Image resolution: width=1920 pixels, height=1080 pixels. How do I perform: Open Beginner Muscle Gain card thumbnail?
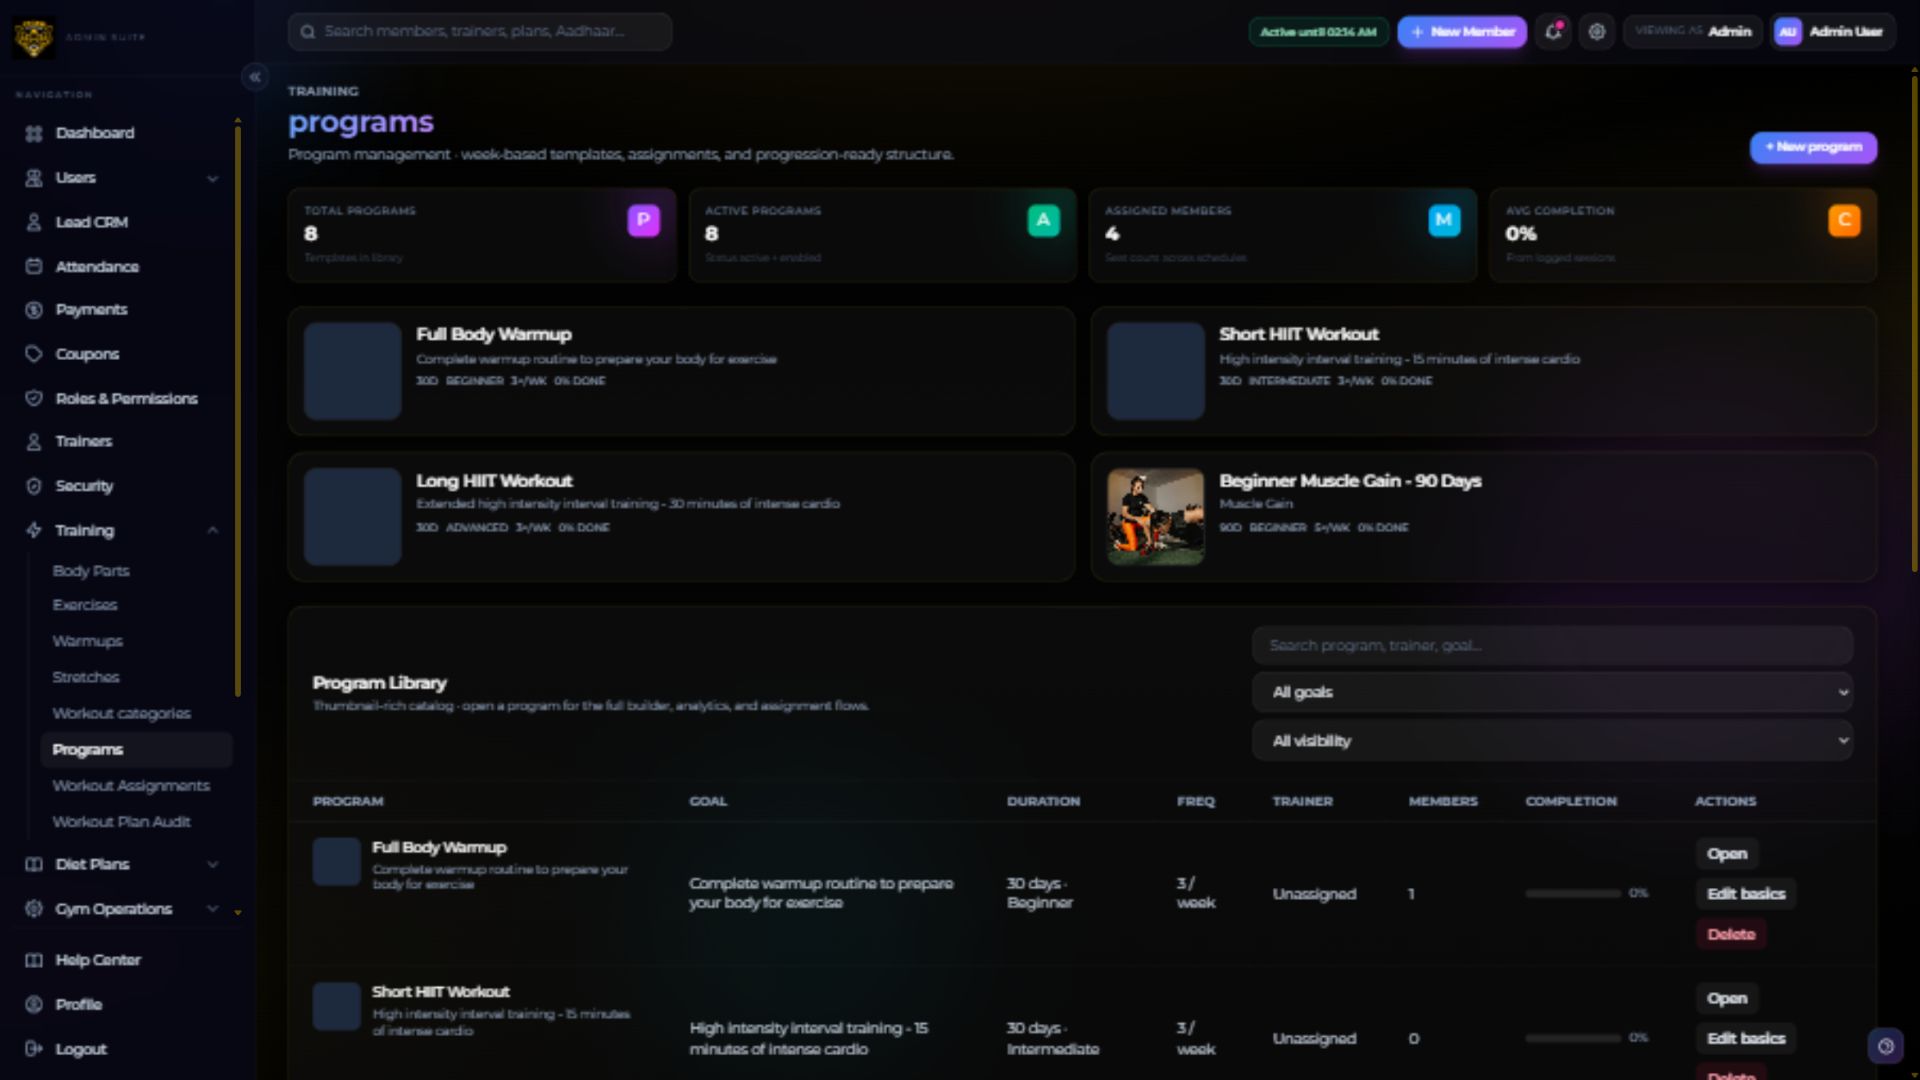1155,517
